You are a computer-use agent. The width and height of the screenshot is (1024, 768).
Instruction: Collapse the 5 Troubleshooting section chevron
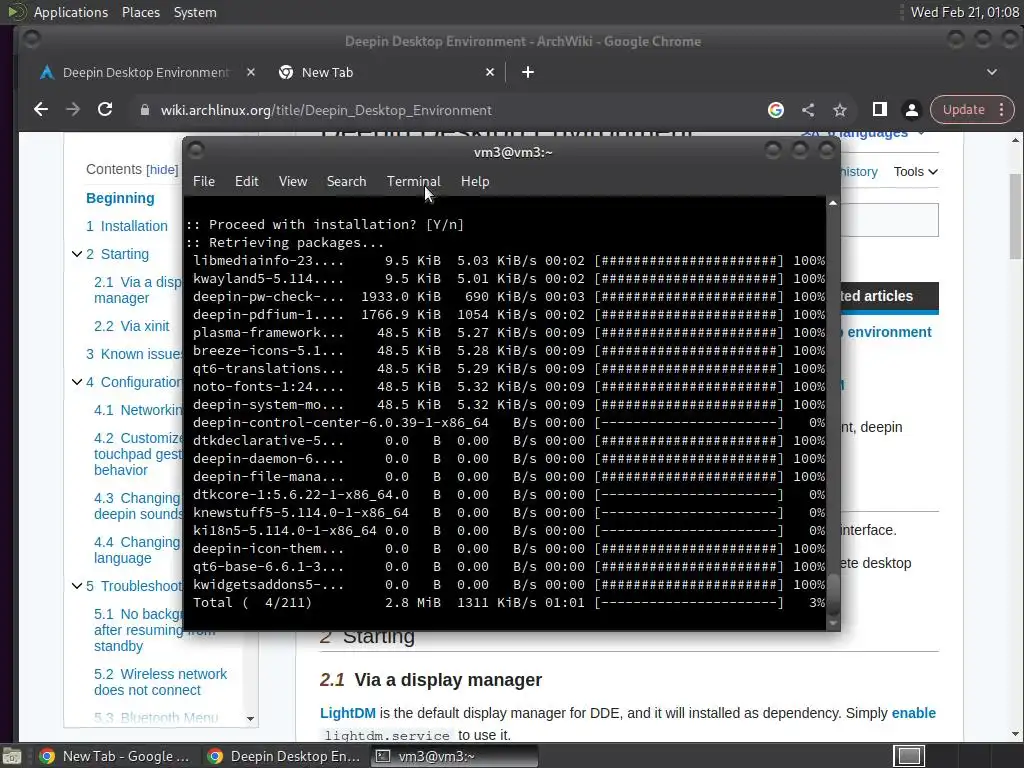[76, 586]
